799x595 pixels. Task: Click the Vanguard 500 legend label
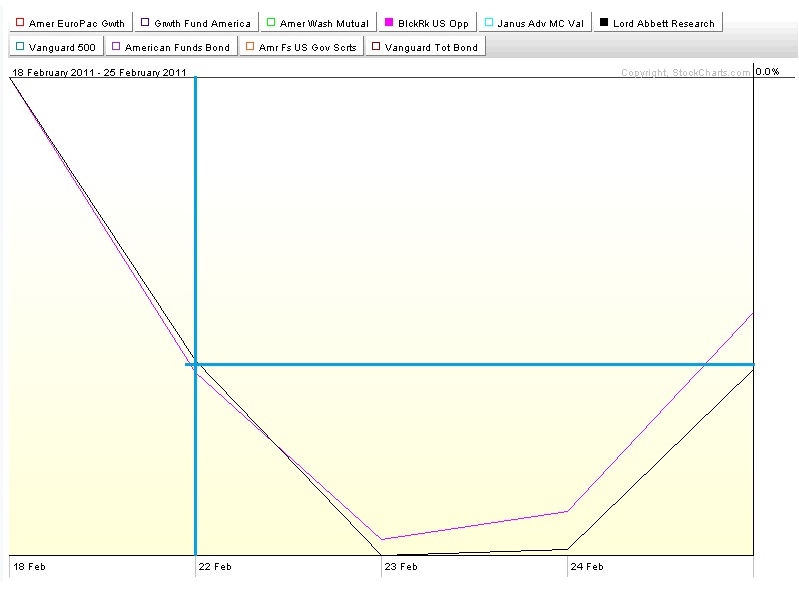coord(62,47)
